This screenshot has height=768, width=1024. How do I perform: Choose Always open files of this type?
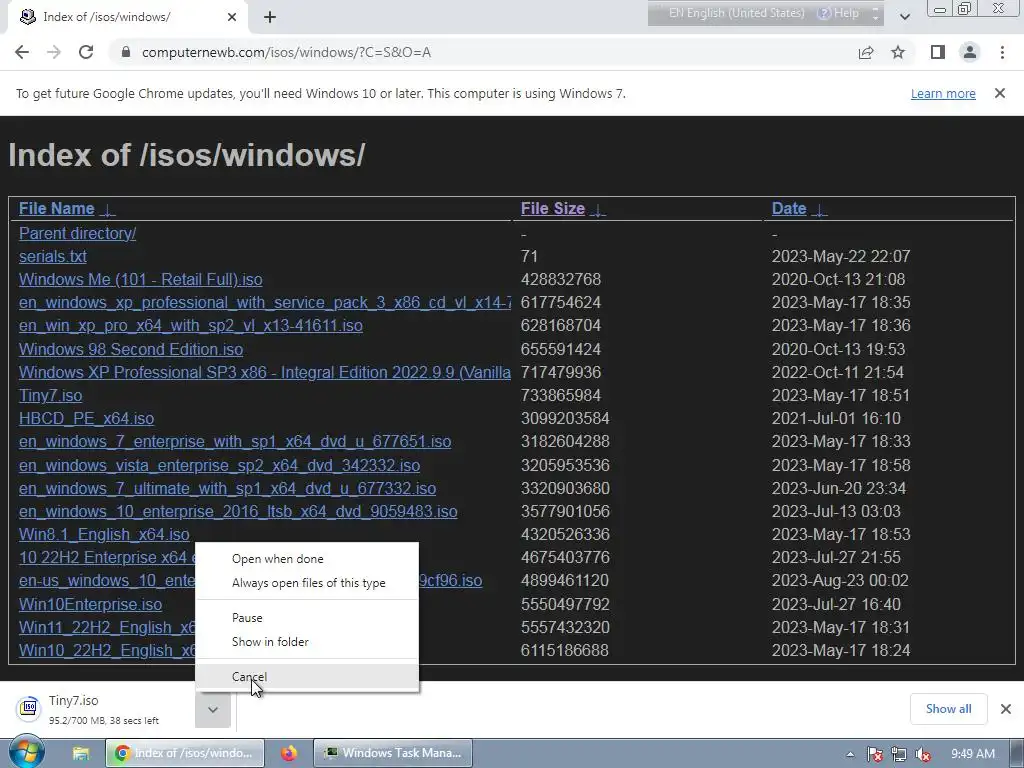pyautogui.click(x=307, y=583)
